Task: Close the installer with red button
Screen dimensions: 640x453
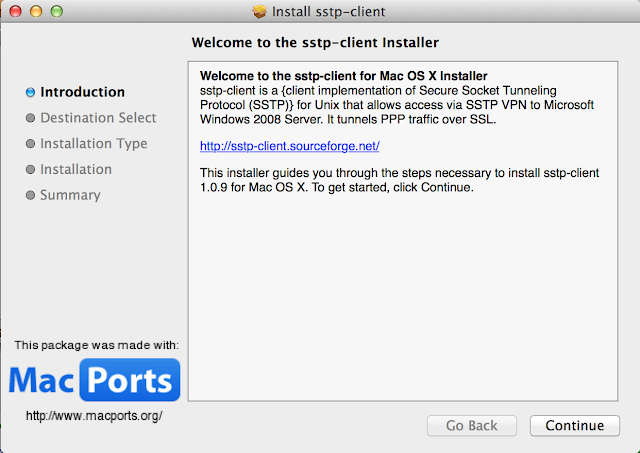Action: (14, 12)
